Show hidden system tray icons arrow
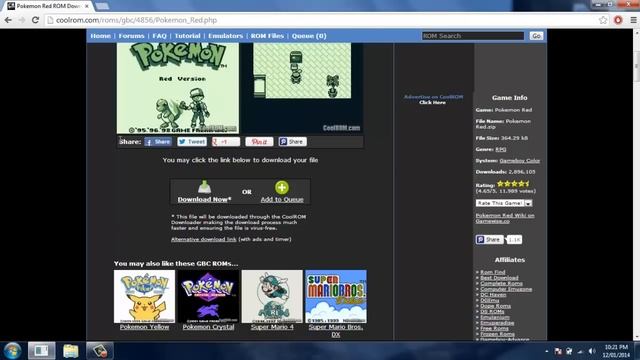 pos(547,351)
